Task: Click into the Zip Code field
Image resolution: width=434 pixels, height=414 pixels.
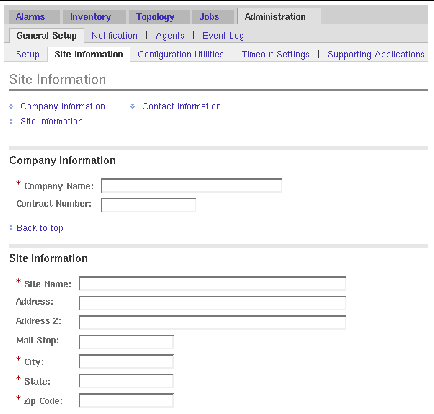Action: click(x=126, y=400)
